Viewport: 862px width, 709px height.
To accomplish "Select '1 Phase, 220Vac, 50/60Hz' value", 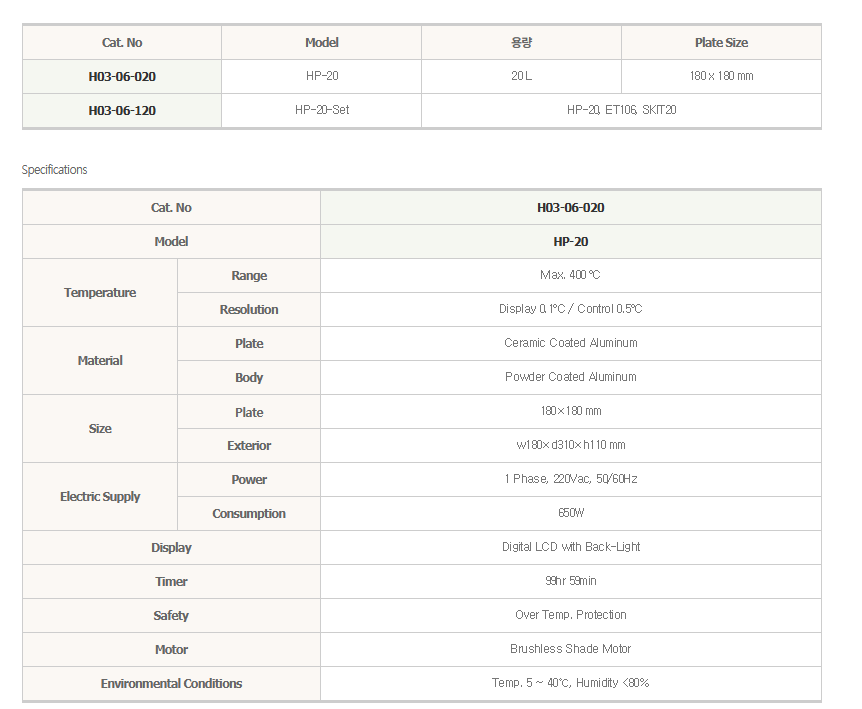I will coord(571,479).
